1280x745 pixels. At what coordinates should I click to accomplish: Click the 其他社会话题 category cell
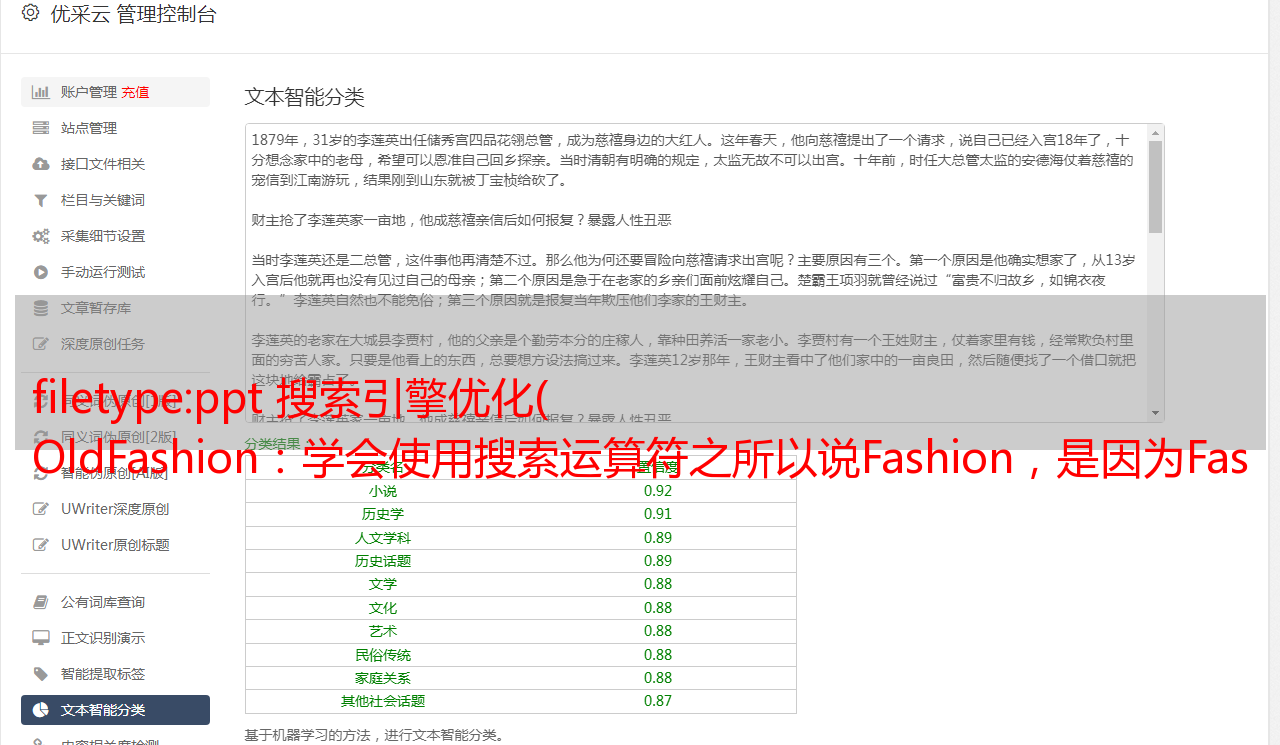383,701
